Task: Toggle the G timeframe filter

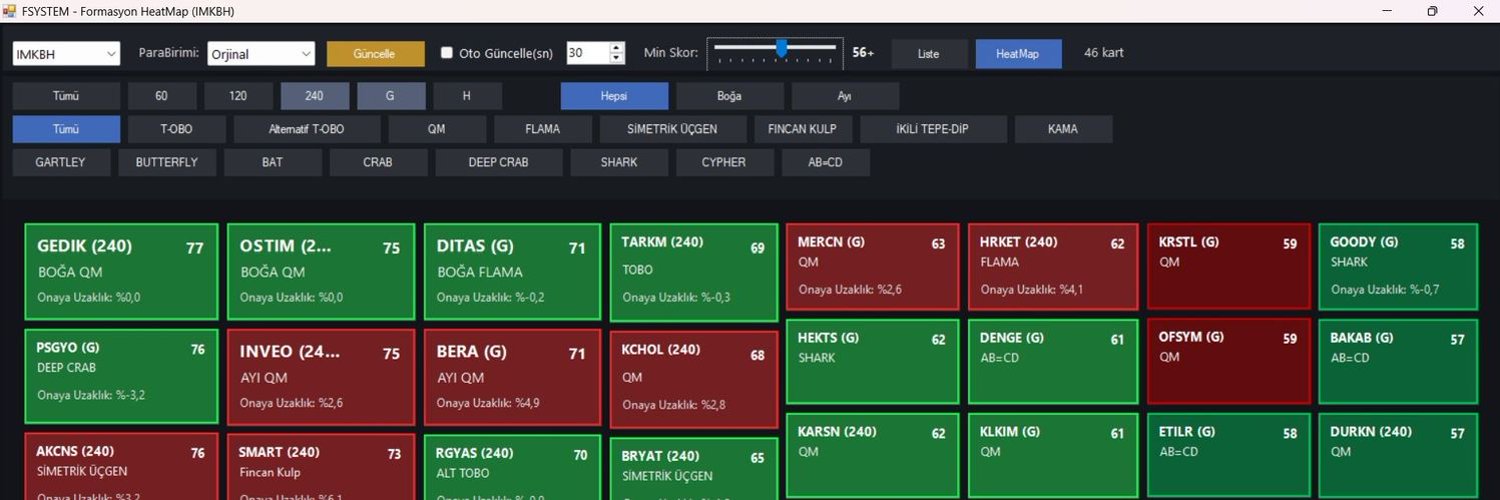Action: pyautogui.click(x=391, y=96)
